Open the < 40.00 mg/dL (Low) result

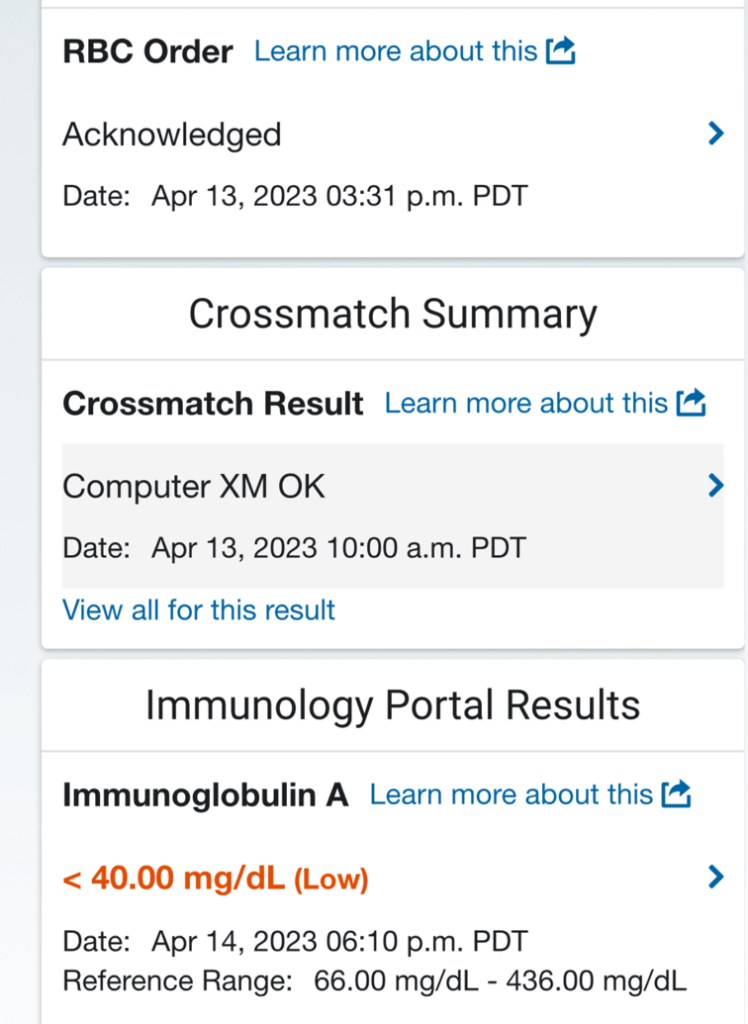coord(216,878)
